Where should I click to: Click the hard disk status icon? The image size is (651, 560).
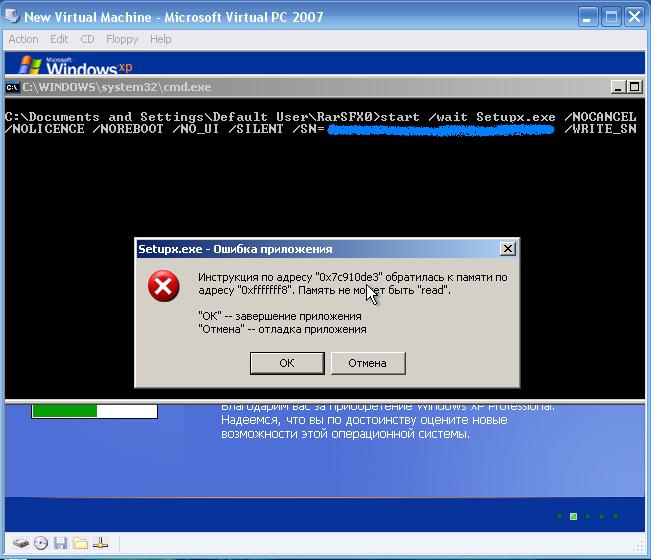point(21,543)
